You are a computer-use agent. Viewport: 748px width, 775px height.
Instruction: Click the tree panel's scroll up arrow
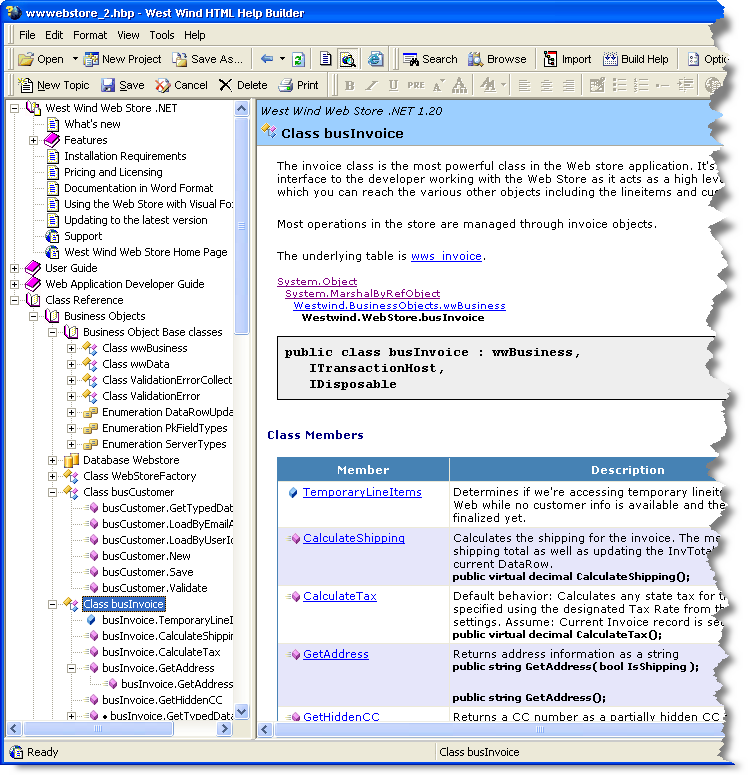(241, 108)
